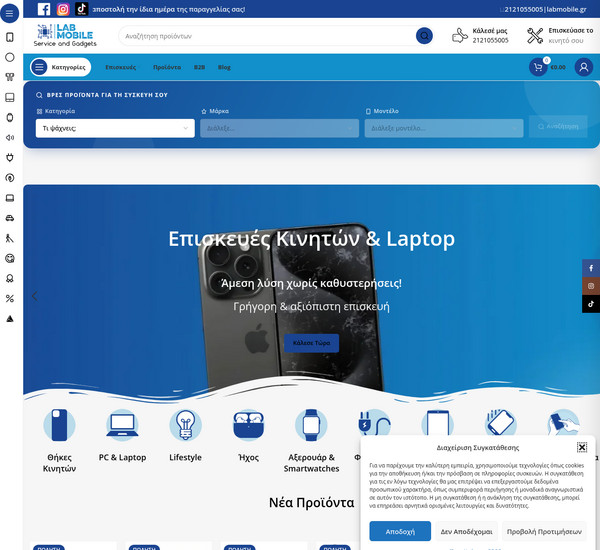Open the B2B menu item

(x=199, y=67)
